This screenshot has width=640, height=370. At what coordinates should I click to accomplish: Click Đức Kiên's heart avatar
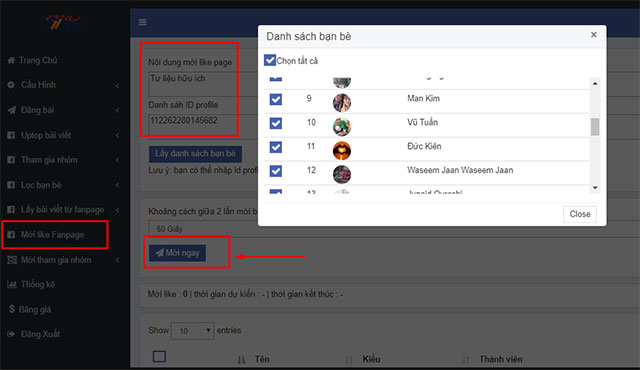pos(342,151)
